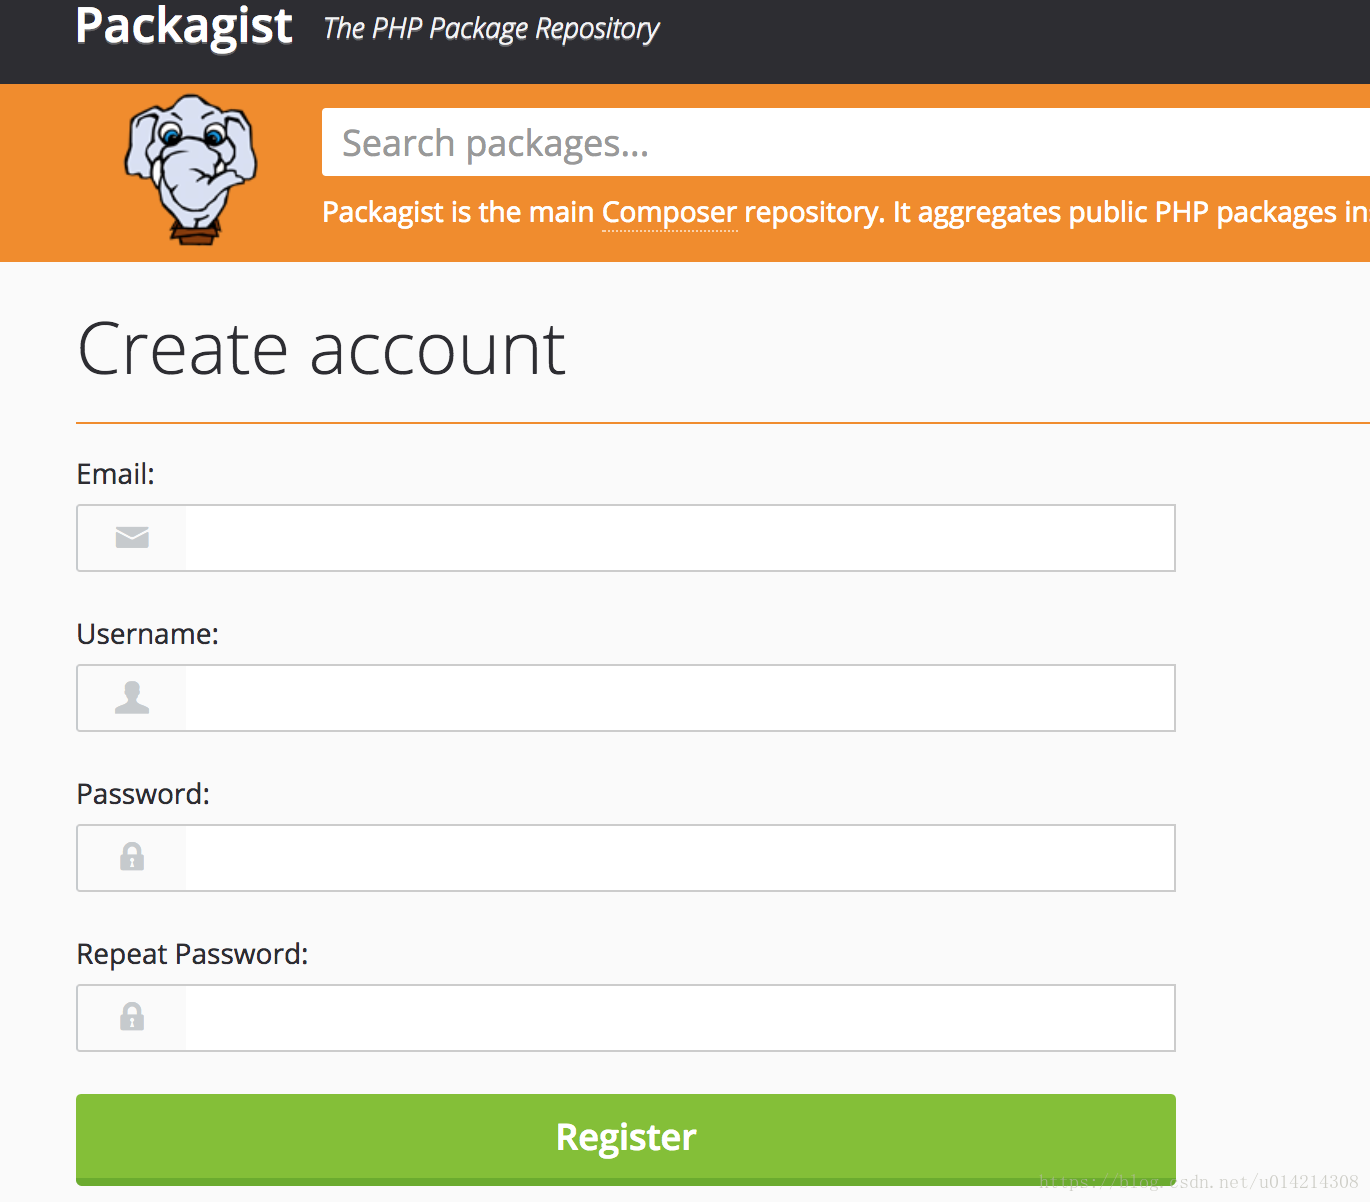Click the padlock icon in Repeat Password field

132,1017
